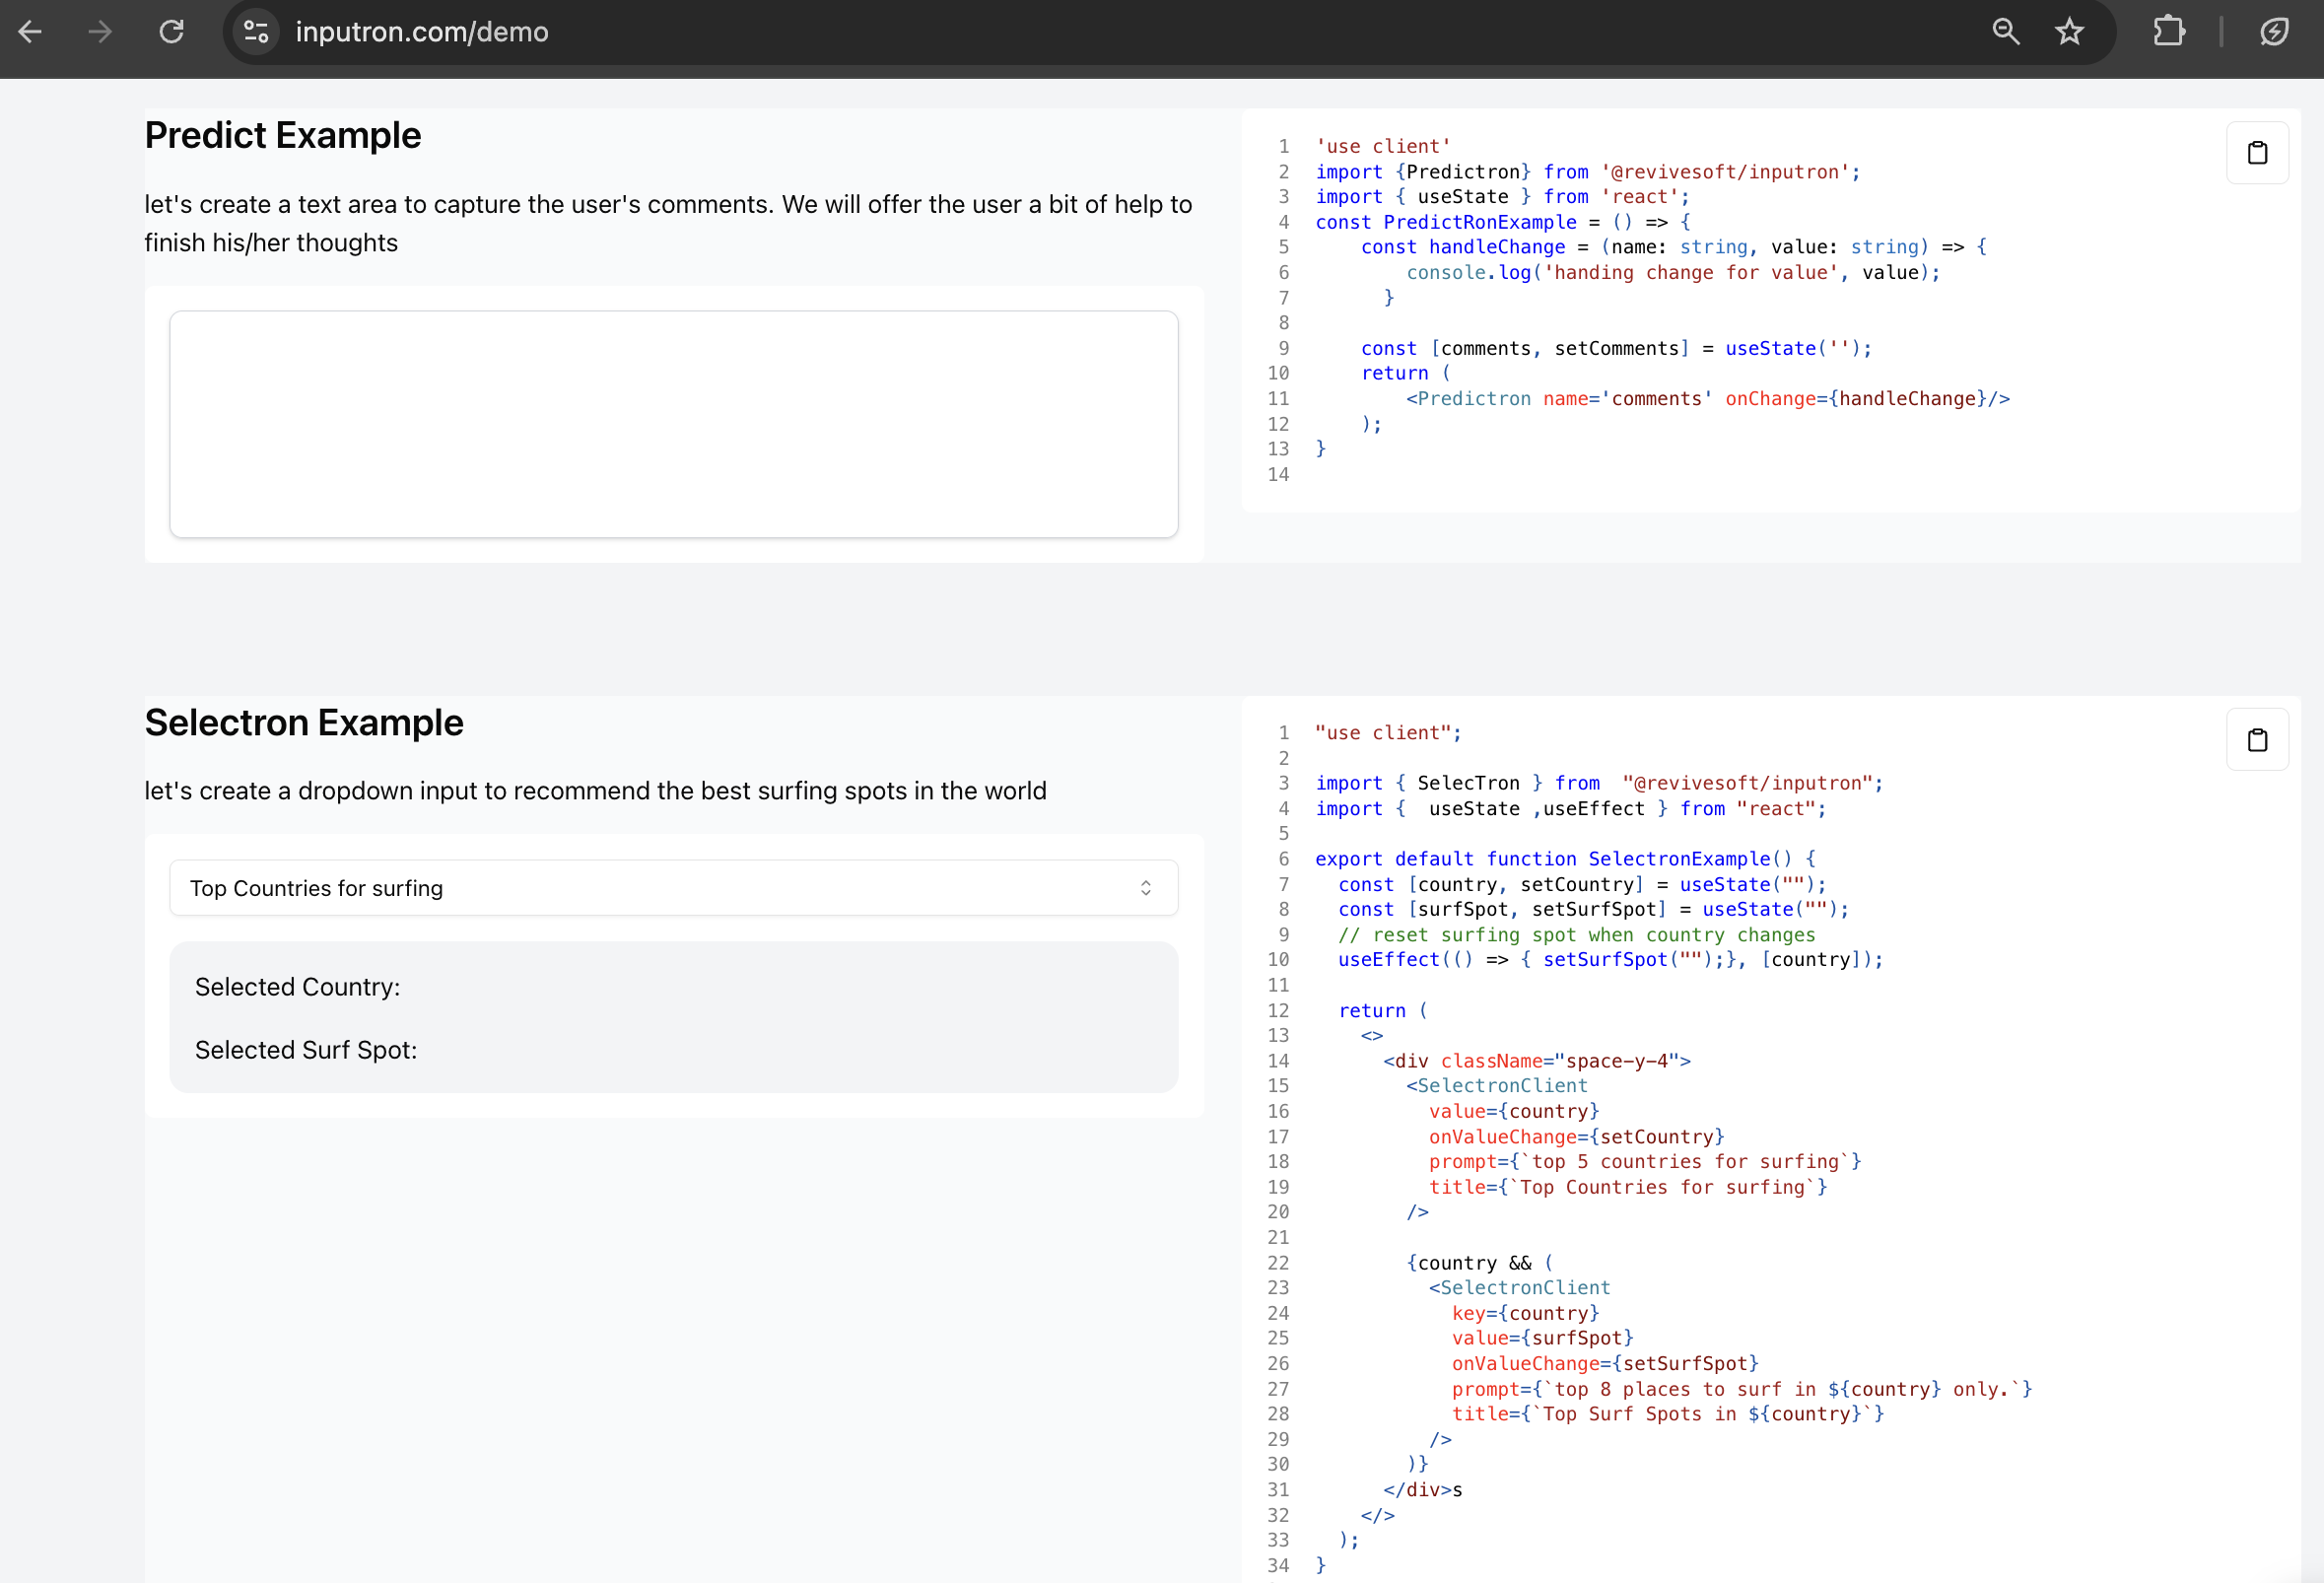Click the 'top 5 countries for surfing' prompt line
This screenshot has width=2324, height=1583.
[x=1644, y=1162]
